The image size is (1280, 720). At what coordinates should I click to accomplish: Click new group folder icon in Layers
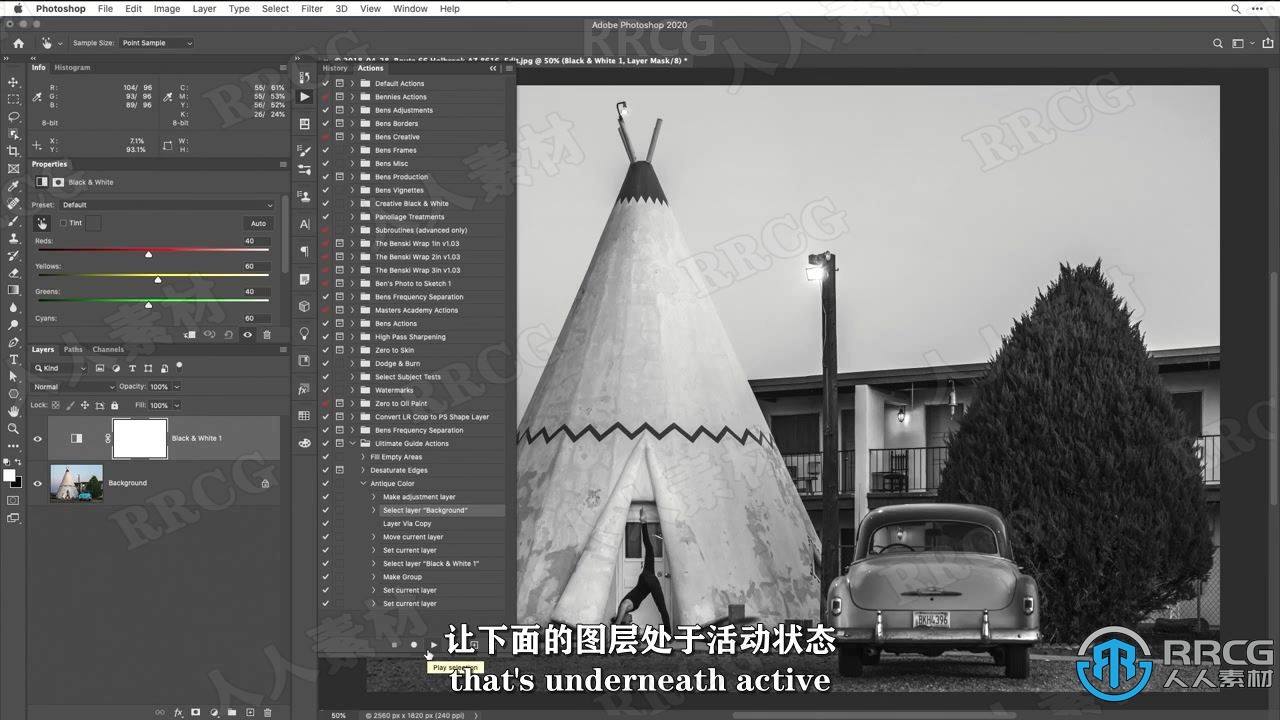tap(231, 712)
